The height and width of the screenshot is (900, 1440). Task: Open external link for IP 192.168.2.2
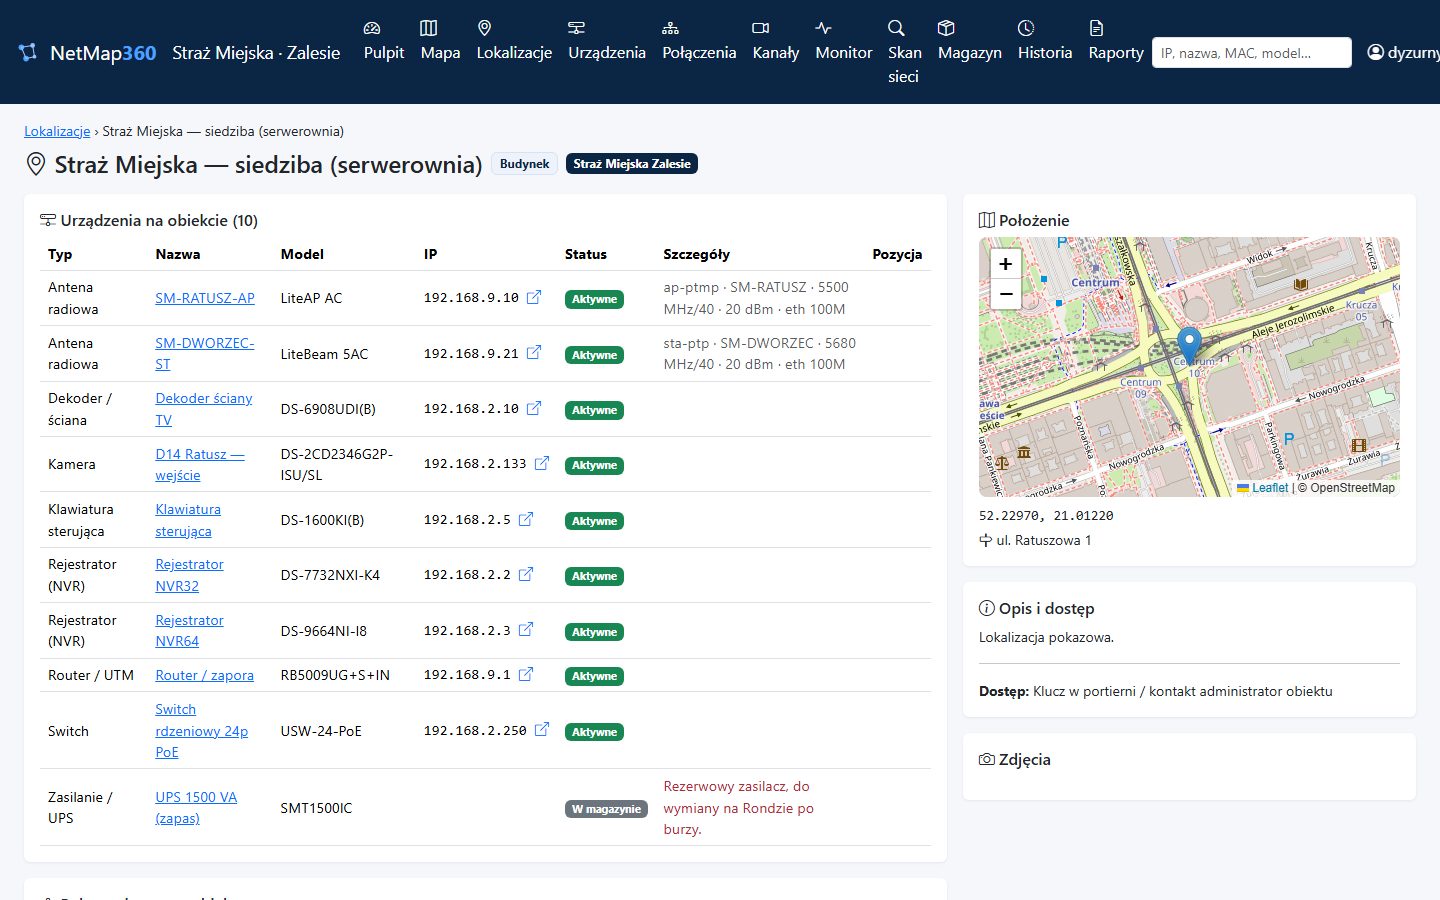(526, 574)
